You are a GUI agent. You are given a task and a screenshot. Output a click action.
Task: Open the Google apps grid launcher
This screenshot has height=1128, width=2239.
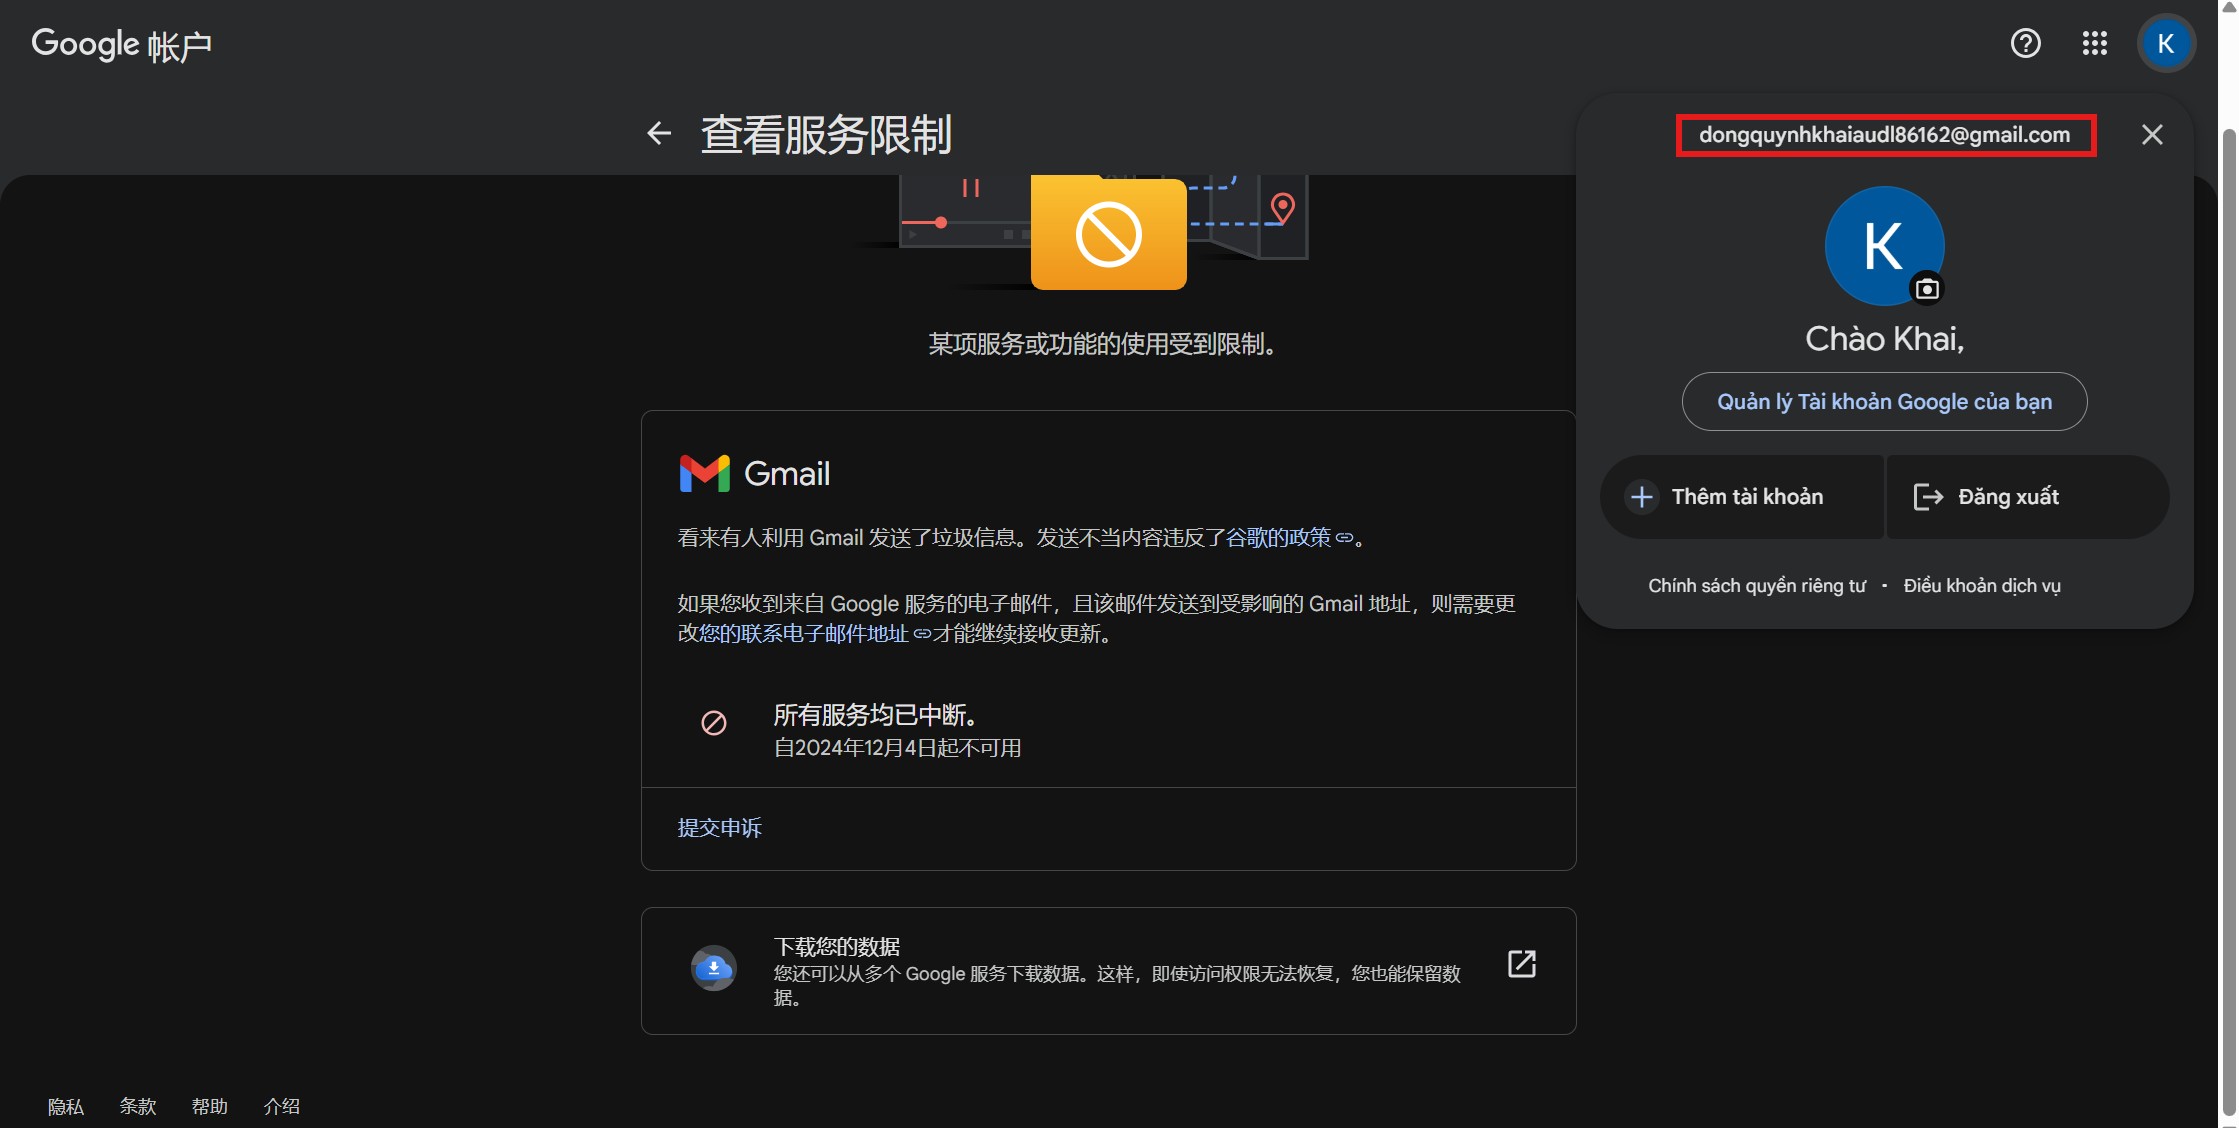[2094, 43]
